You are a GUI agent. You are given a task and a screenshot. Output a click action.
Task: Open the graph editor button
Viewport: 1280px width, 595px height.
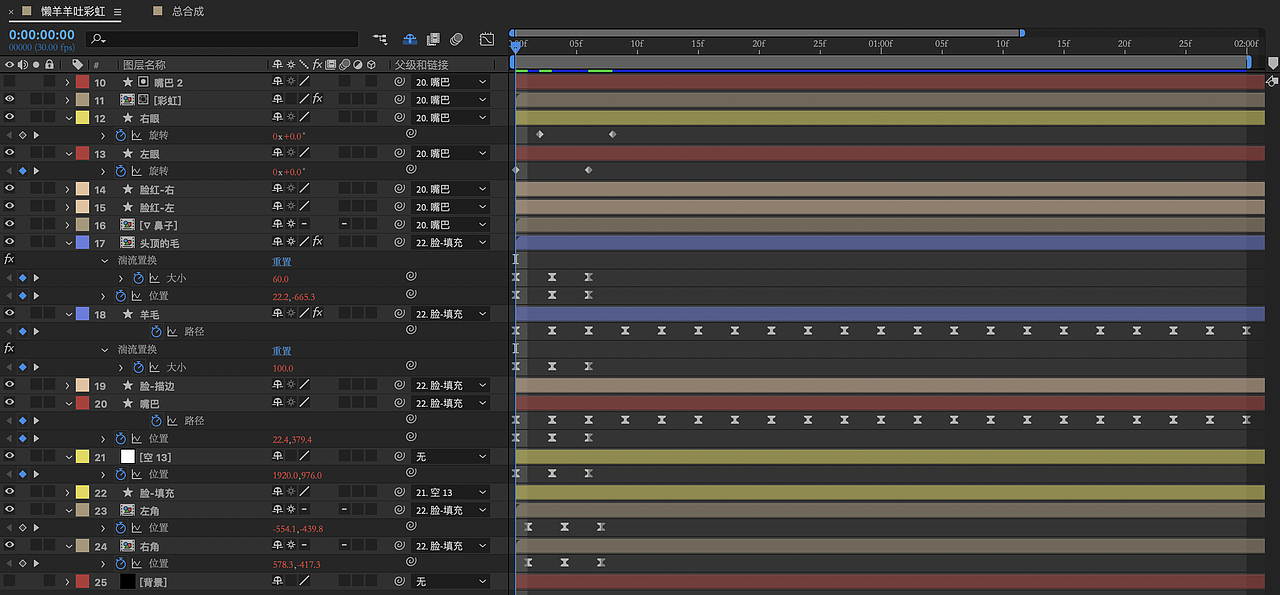click(x=487, y=39)
